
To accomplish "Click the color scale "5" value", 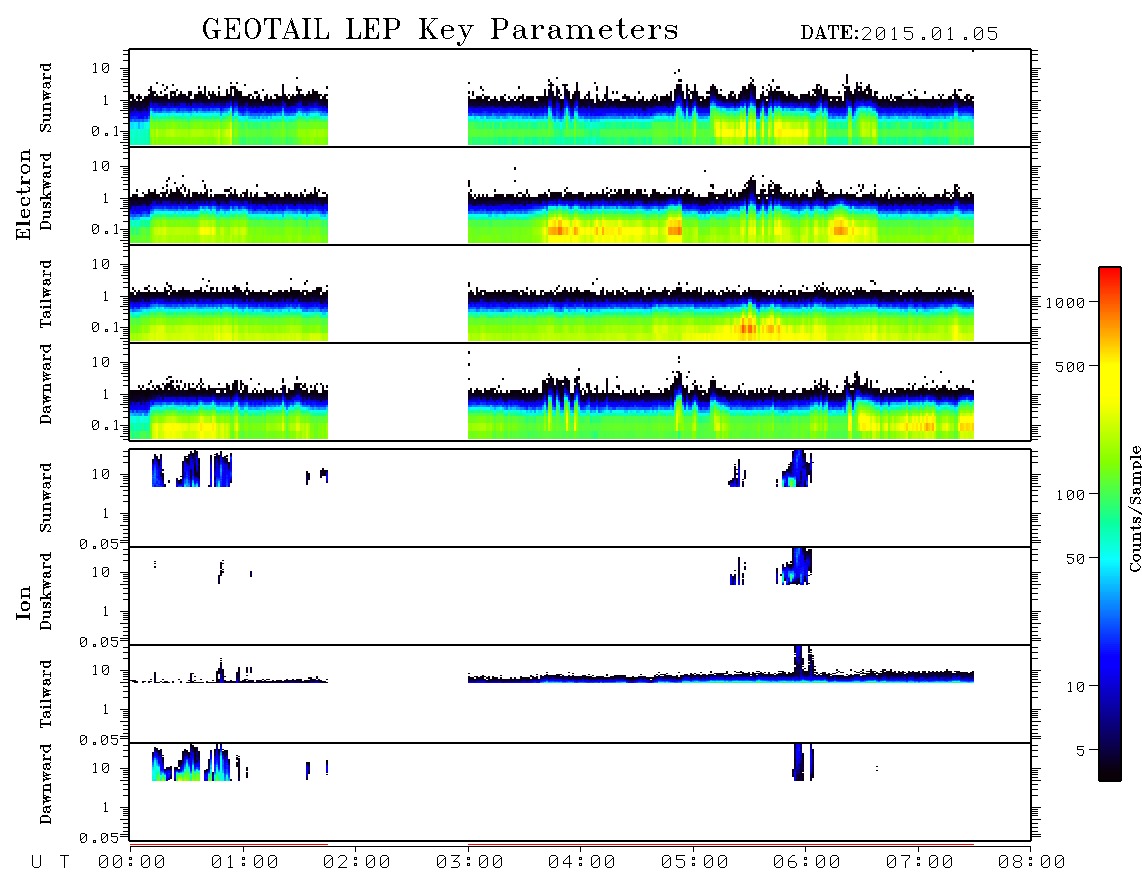I will (1080, 750).
